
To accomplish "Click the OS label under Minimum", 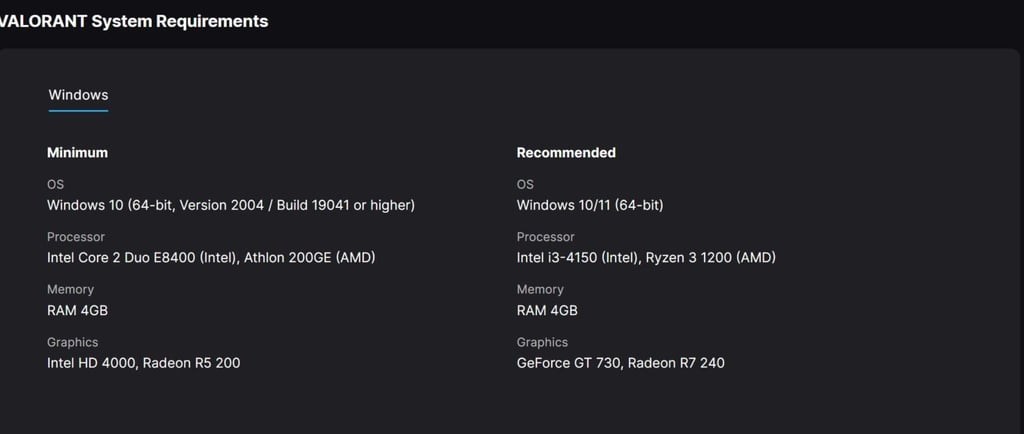I will coord(56,185).
